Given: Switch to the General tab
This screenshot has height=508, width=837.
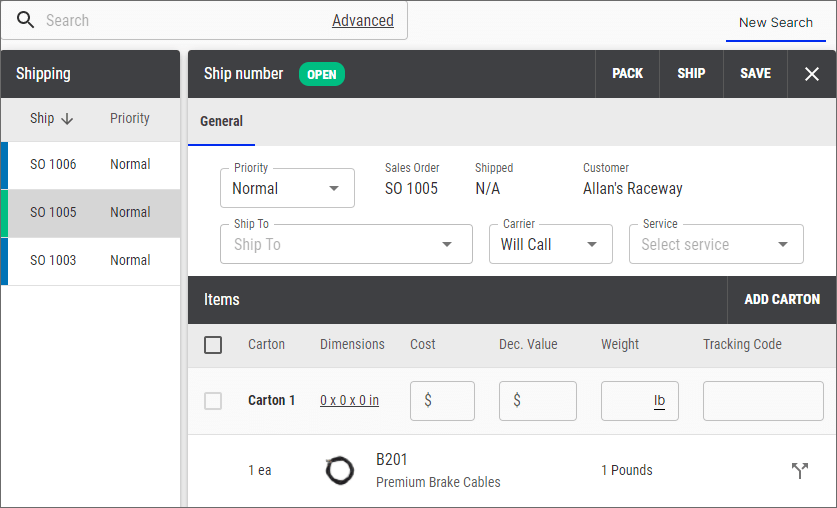Looking at the screenshot, I should click(x=221, y=122).
